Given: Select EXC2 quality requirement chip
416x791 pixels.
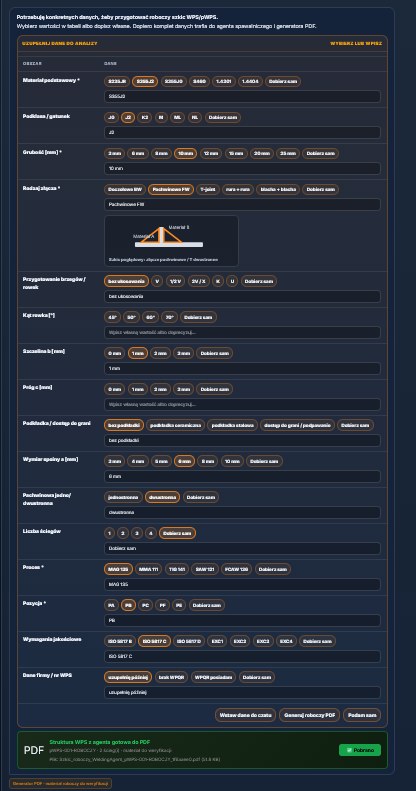Looking at the screenshot, I should tap(239, 641).
